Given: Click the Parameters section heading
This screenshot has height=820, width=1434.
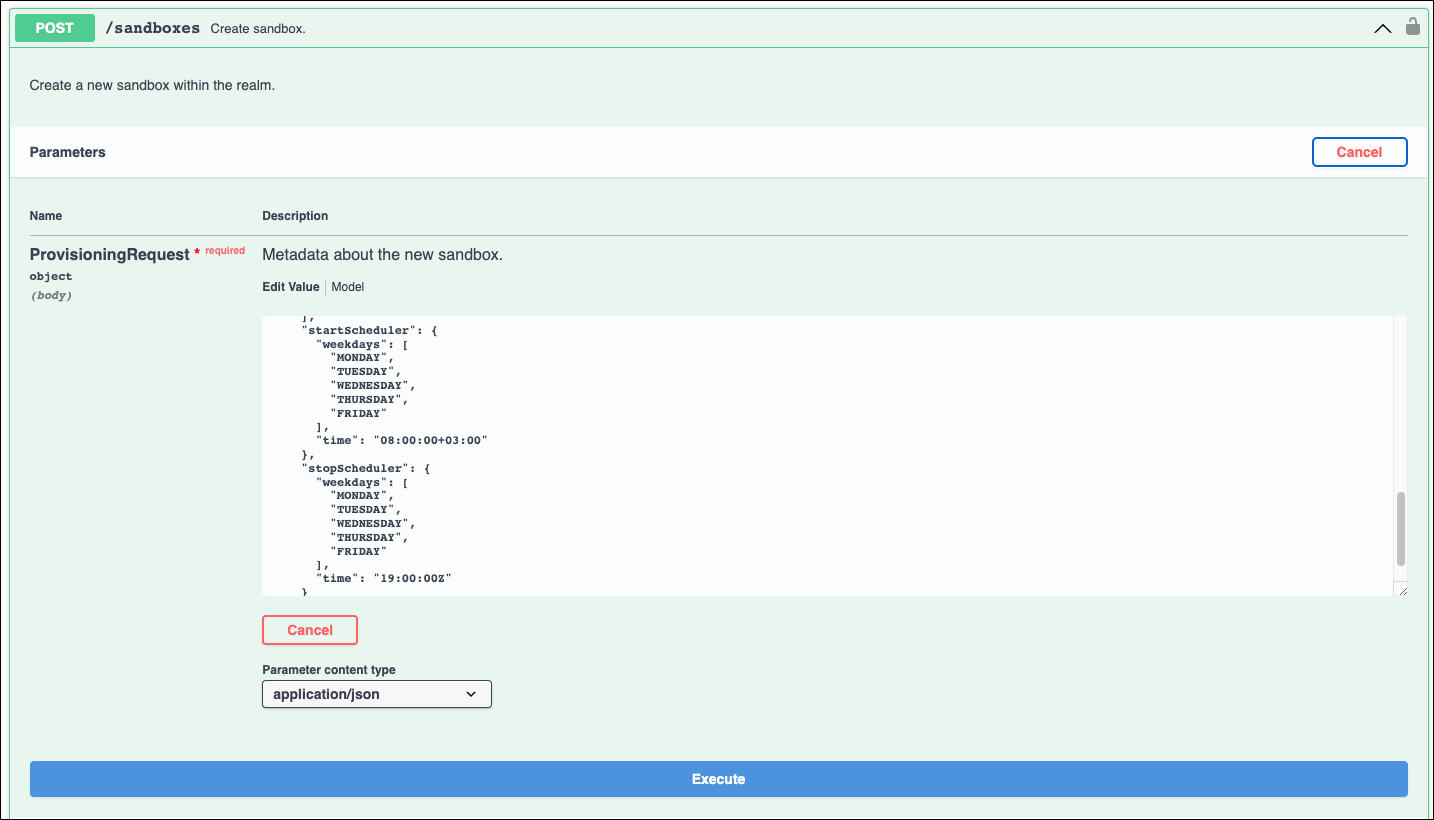Looking at the screenshot, I should [x=67, y=151].
